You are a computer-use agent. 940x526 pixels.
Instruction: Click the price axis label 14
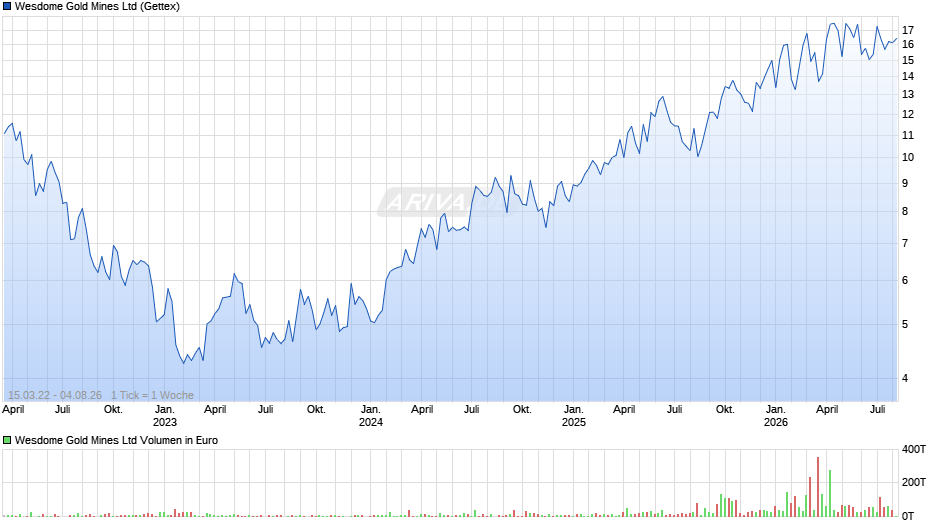908,76
